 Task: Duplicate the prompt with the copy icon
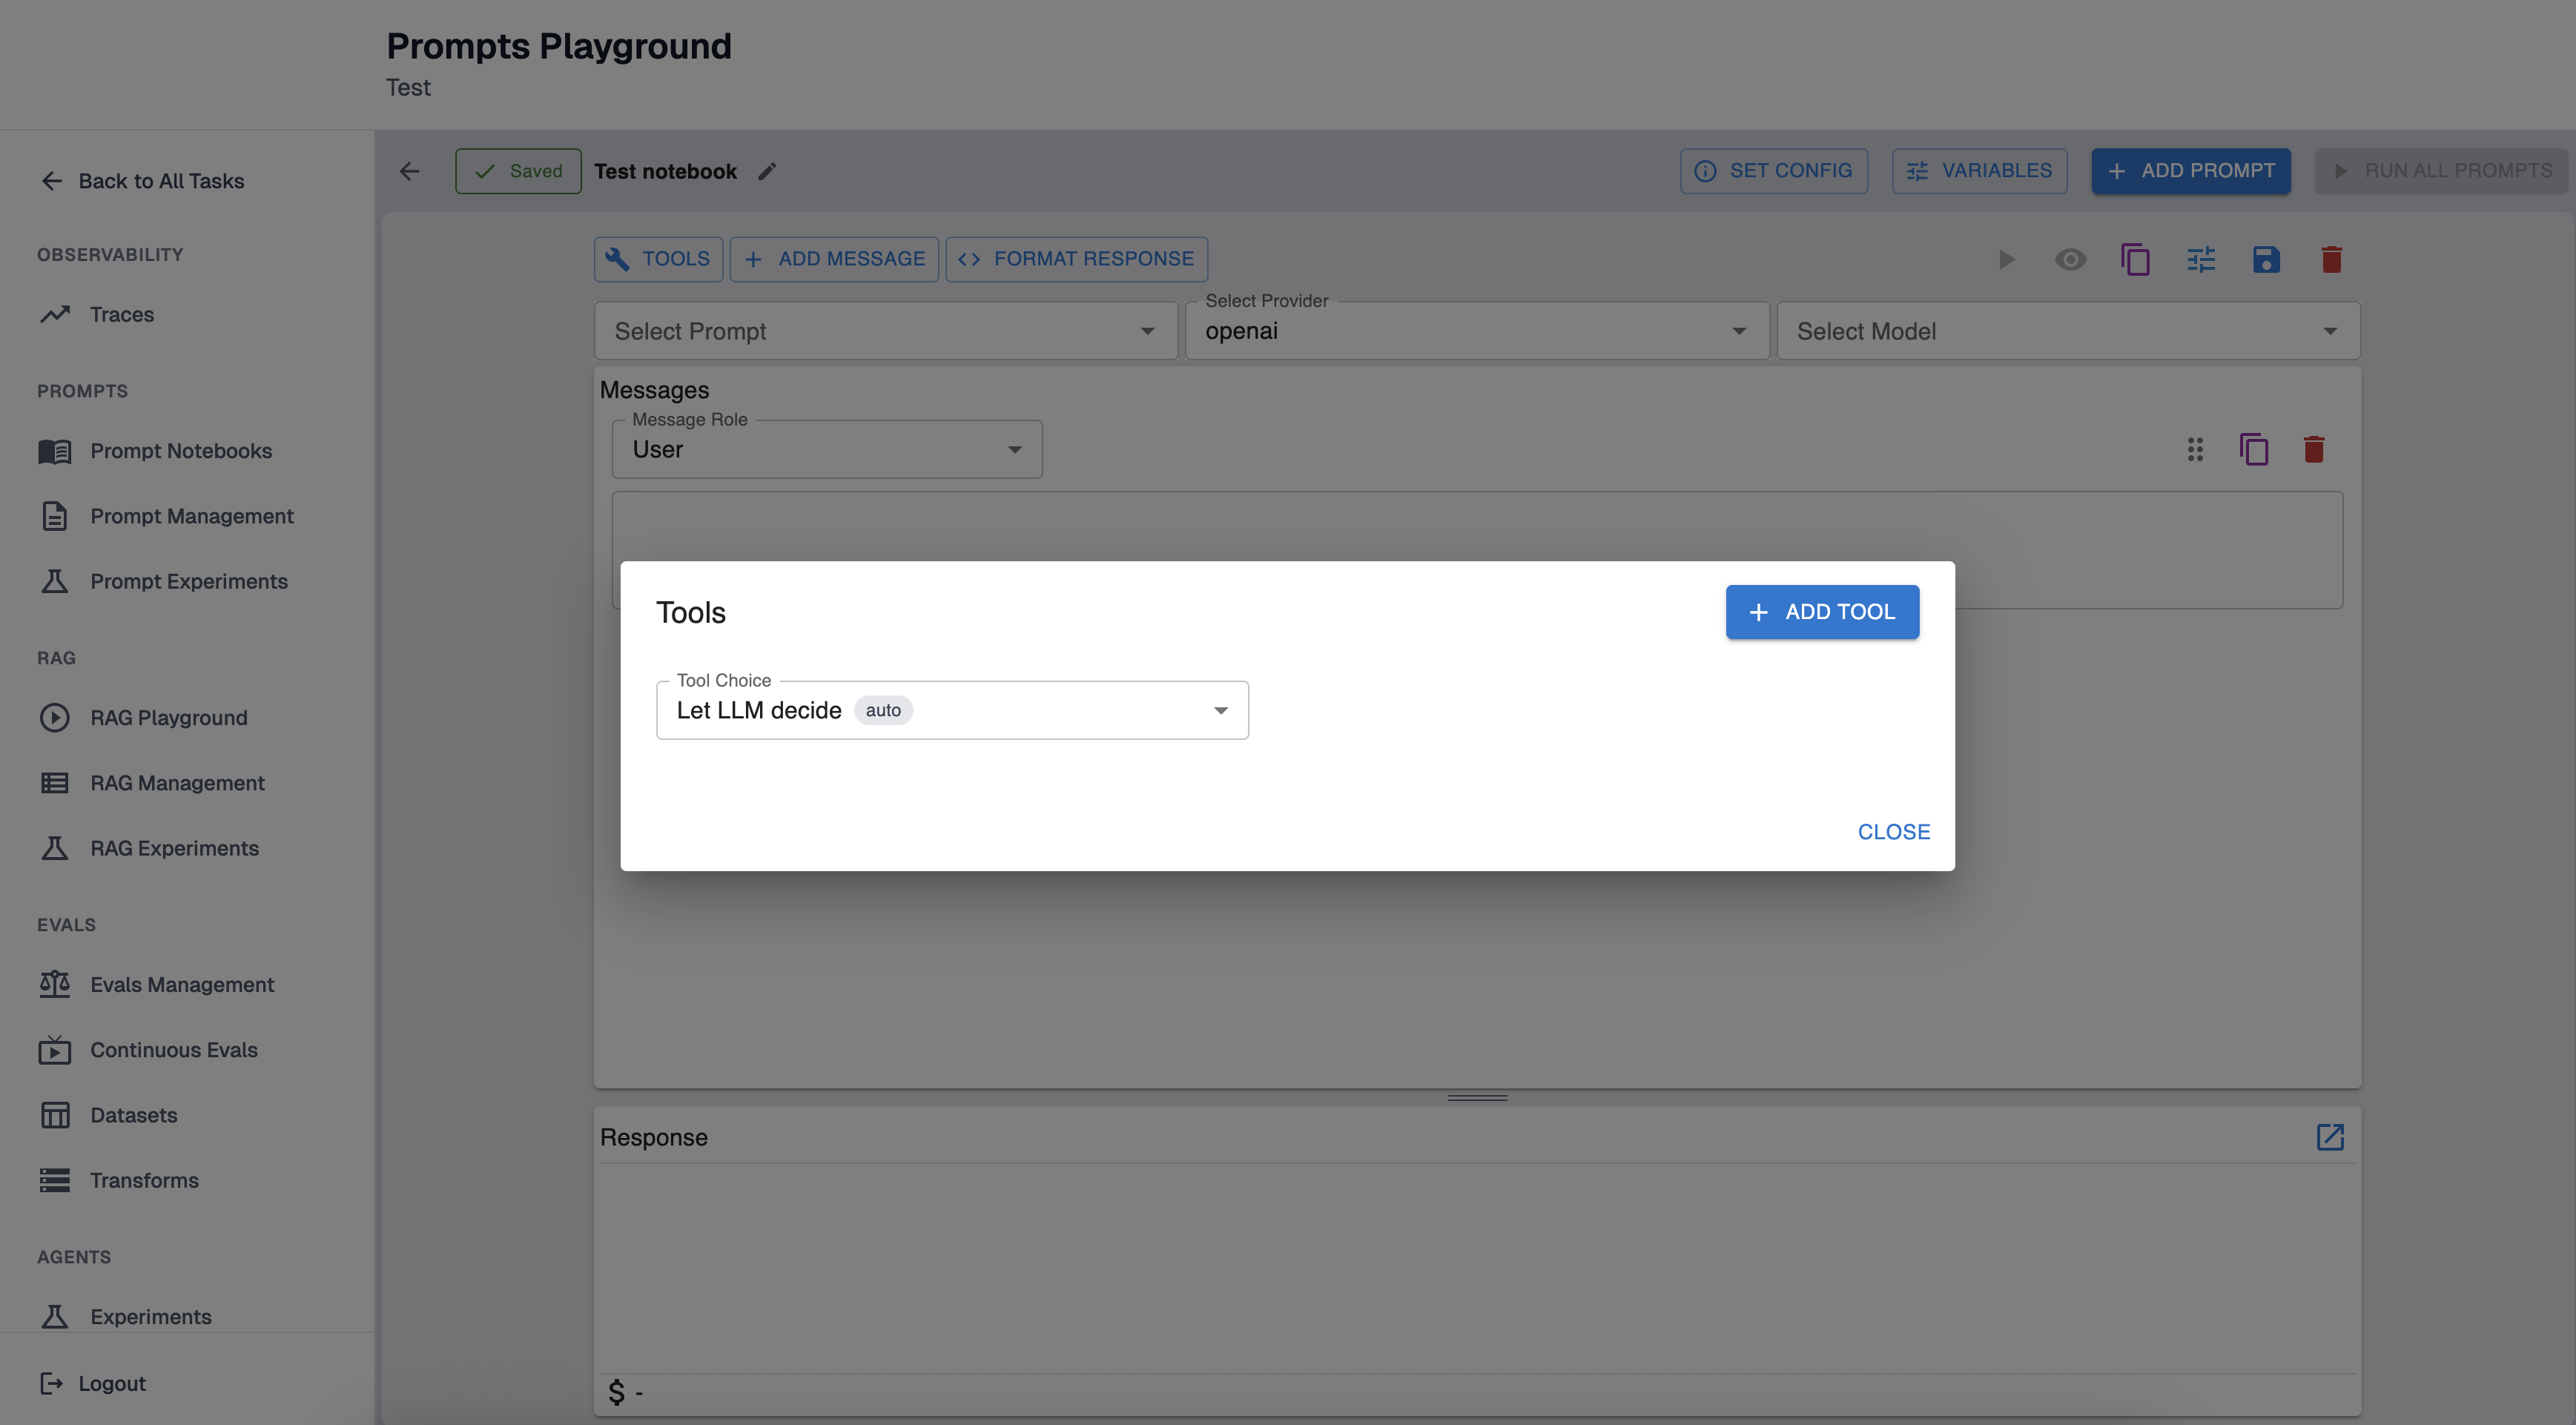(2135, 260)
